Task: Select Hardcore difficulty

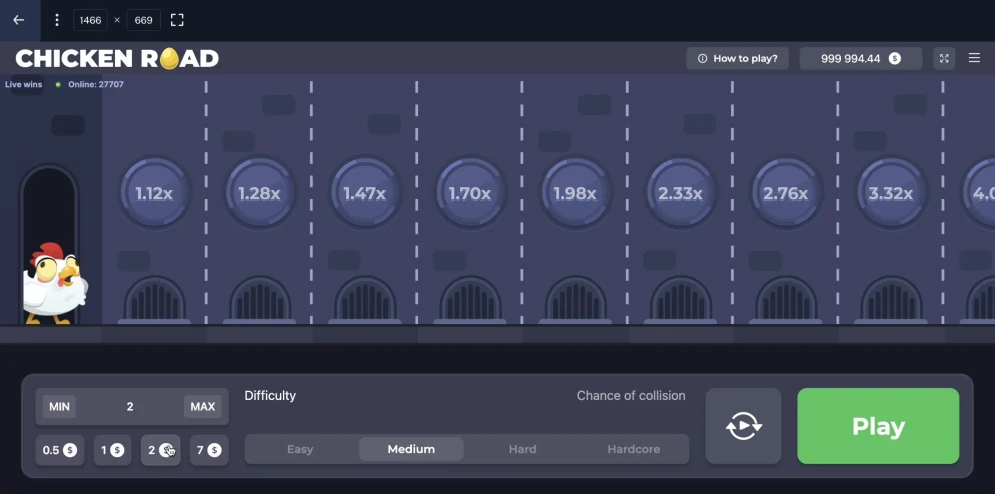Action: [x=633, y=449]
